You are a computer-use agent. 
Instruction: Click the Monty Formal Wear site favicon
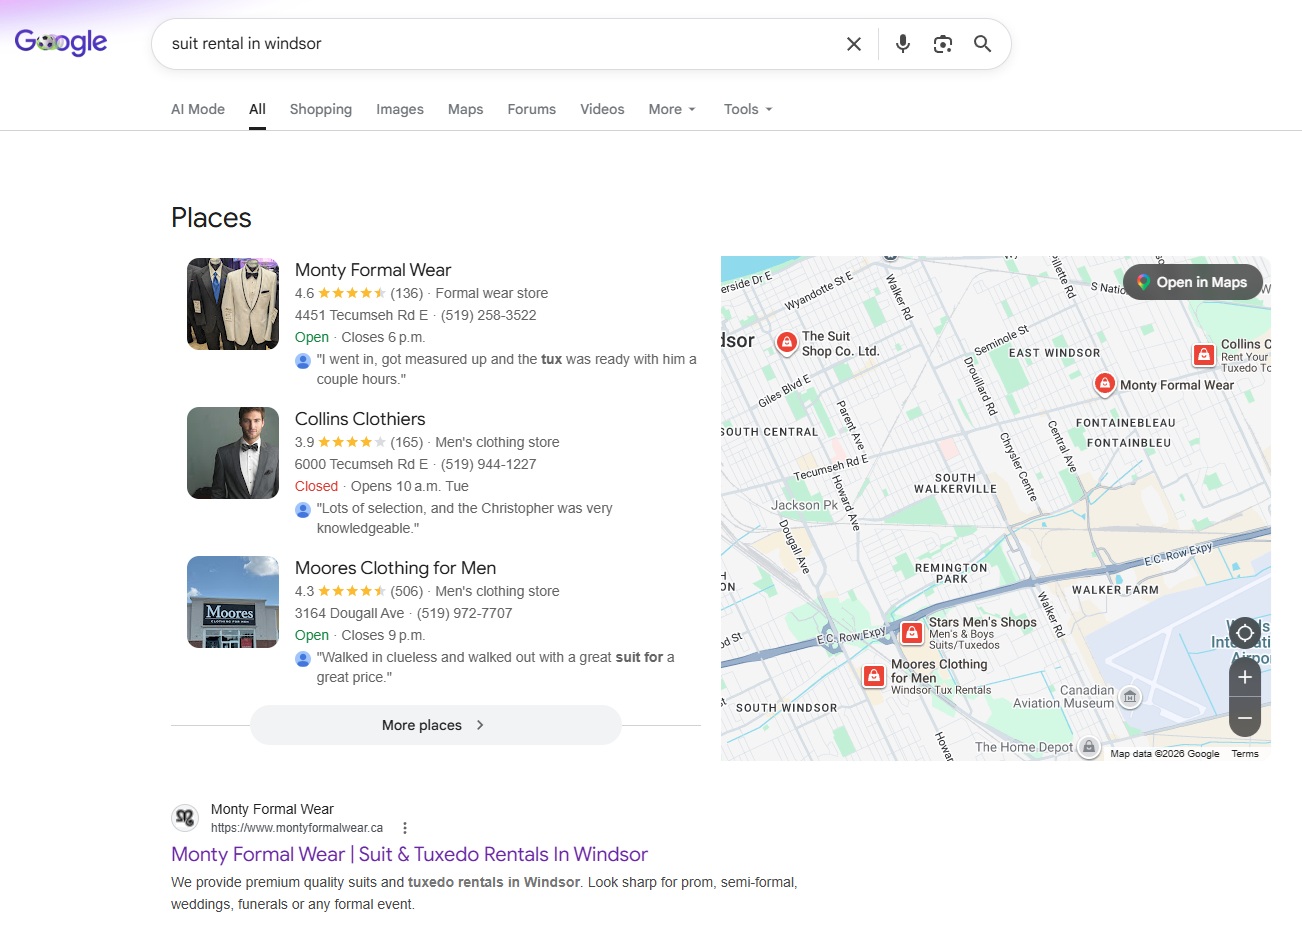(185, 818)
